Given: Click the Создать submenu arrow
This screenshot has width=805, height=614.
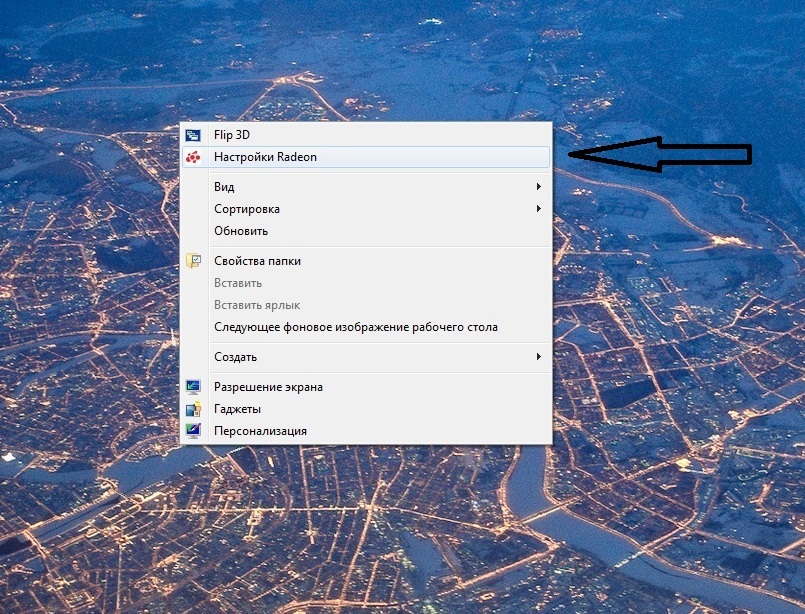Looking at the screenshot, I should tap(539, 356).
